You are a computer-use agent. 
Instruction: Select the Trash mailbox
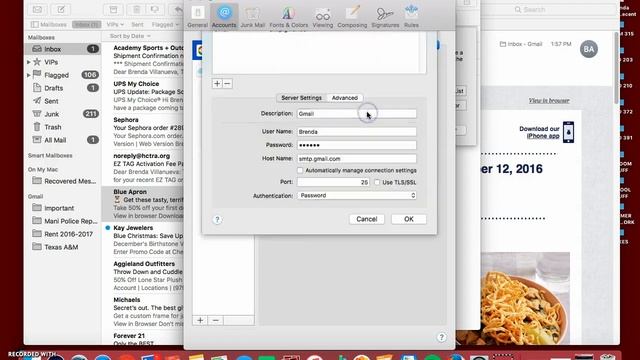[62, 127]
